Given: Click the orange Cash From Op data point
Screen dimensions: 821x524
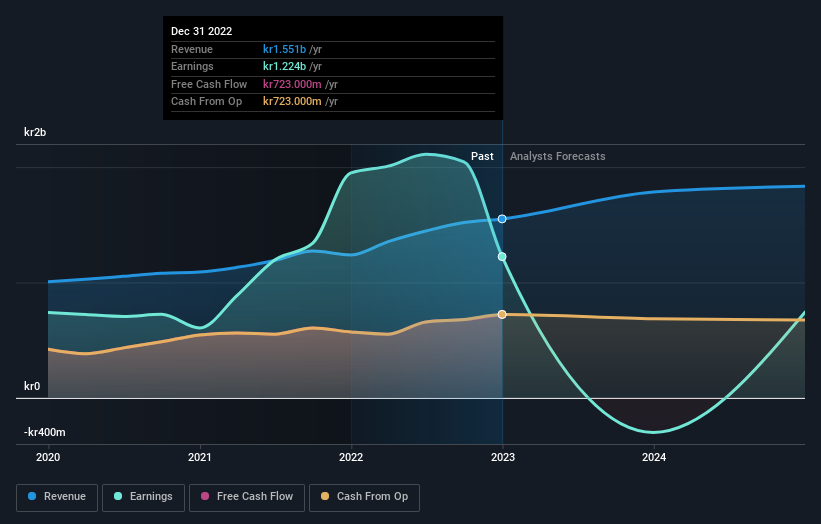Looking at the screenshot, I should pos(502,315).
